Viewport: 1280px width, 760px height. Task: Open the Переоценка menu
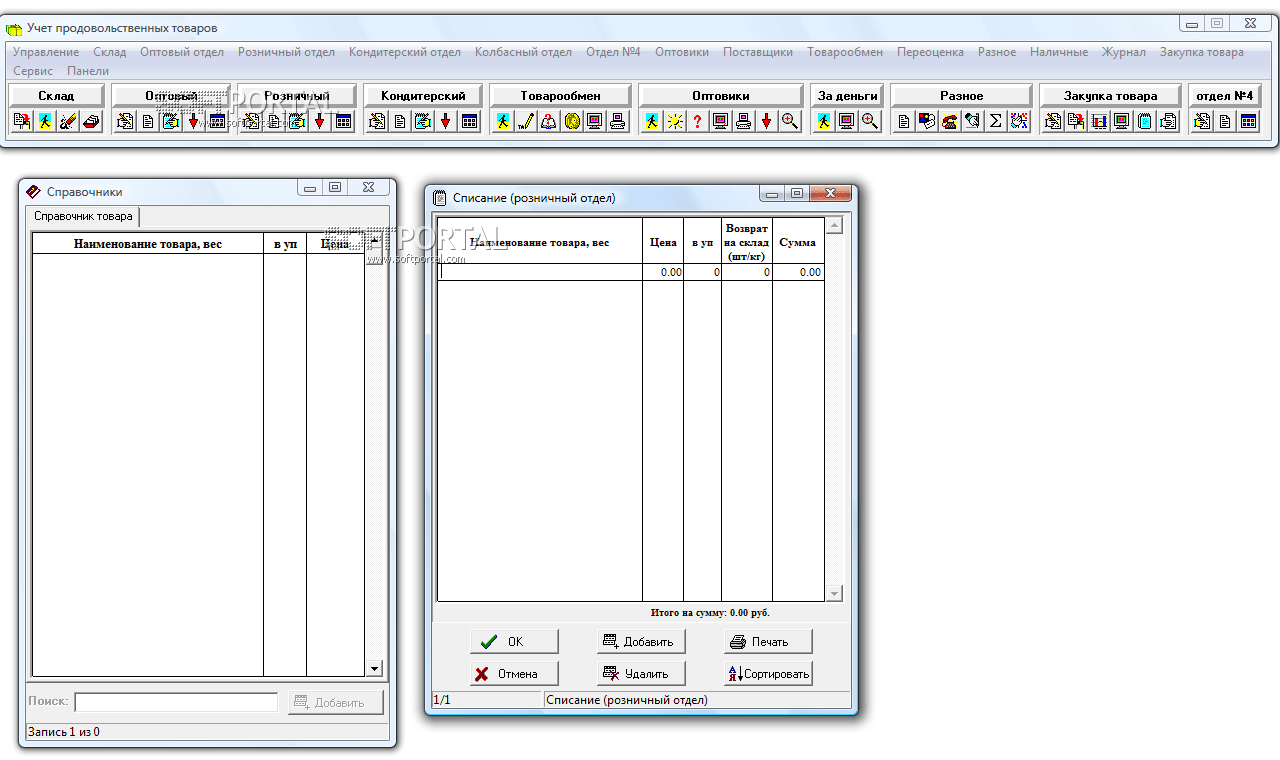(930, 52)
